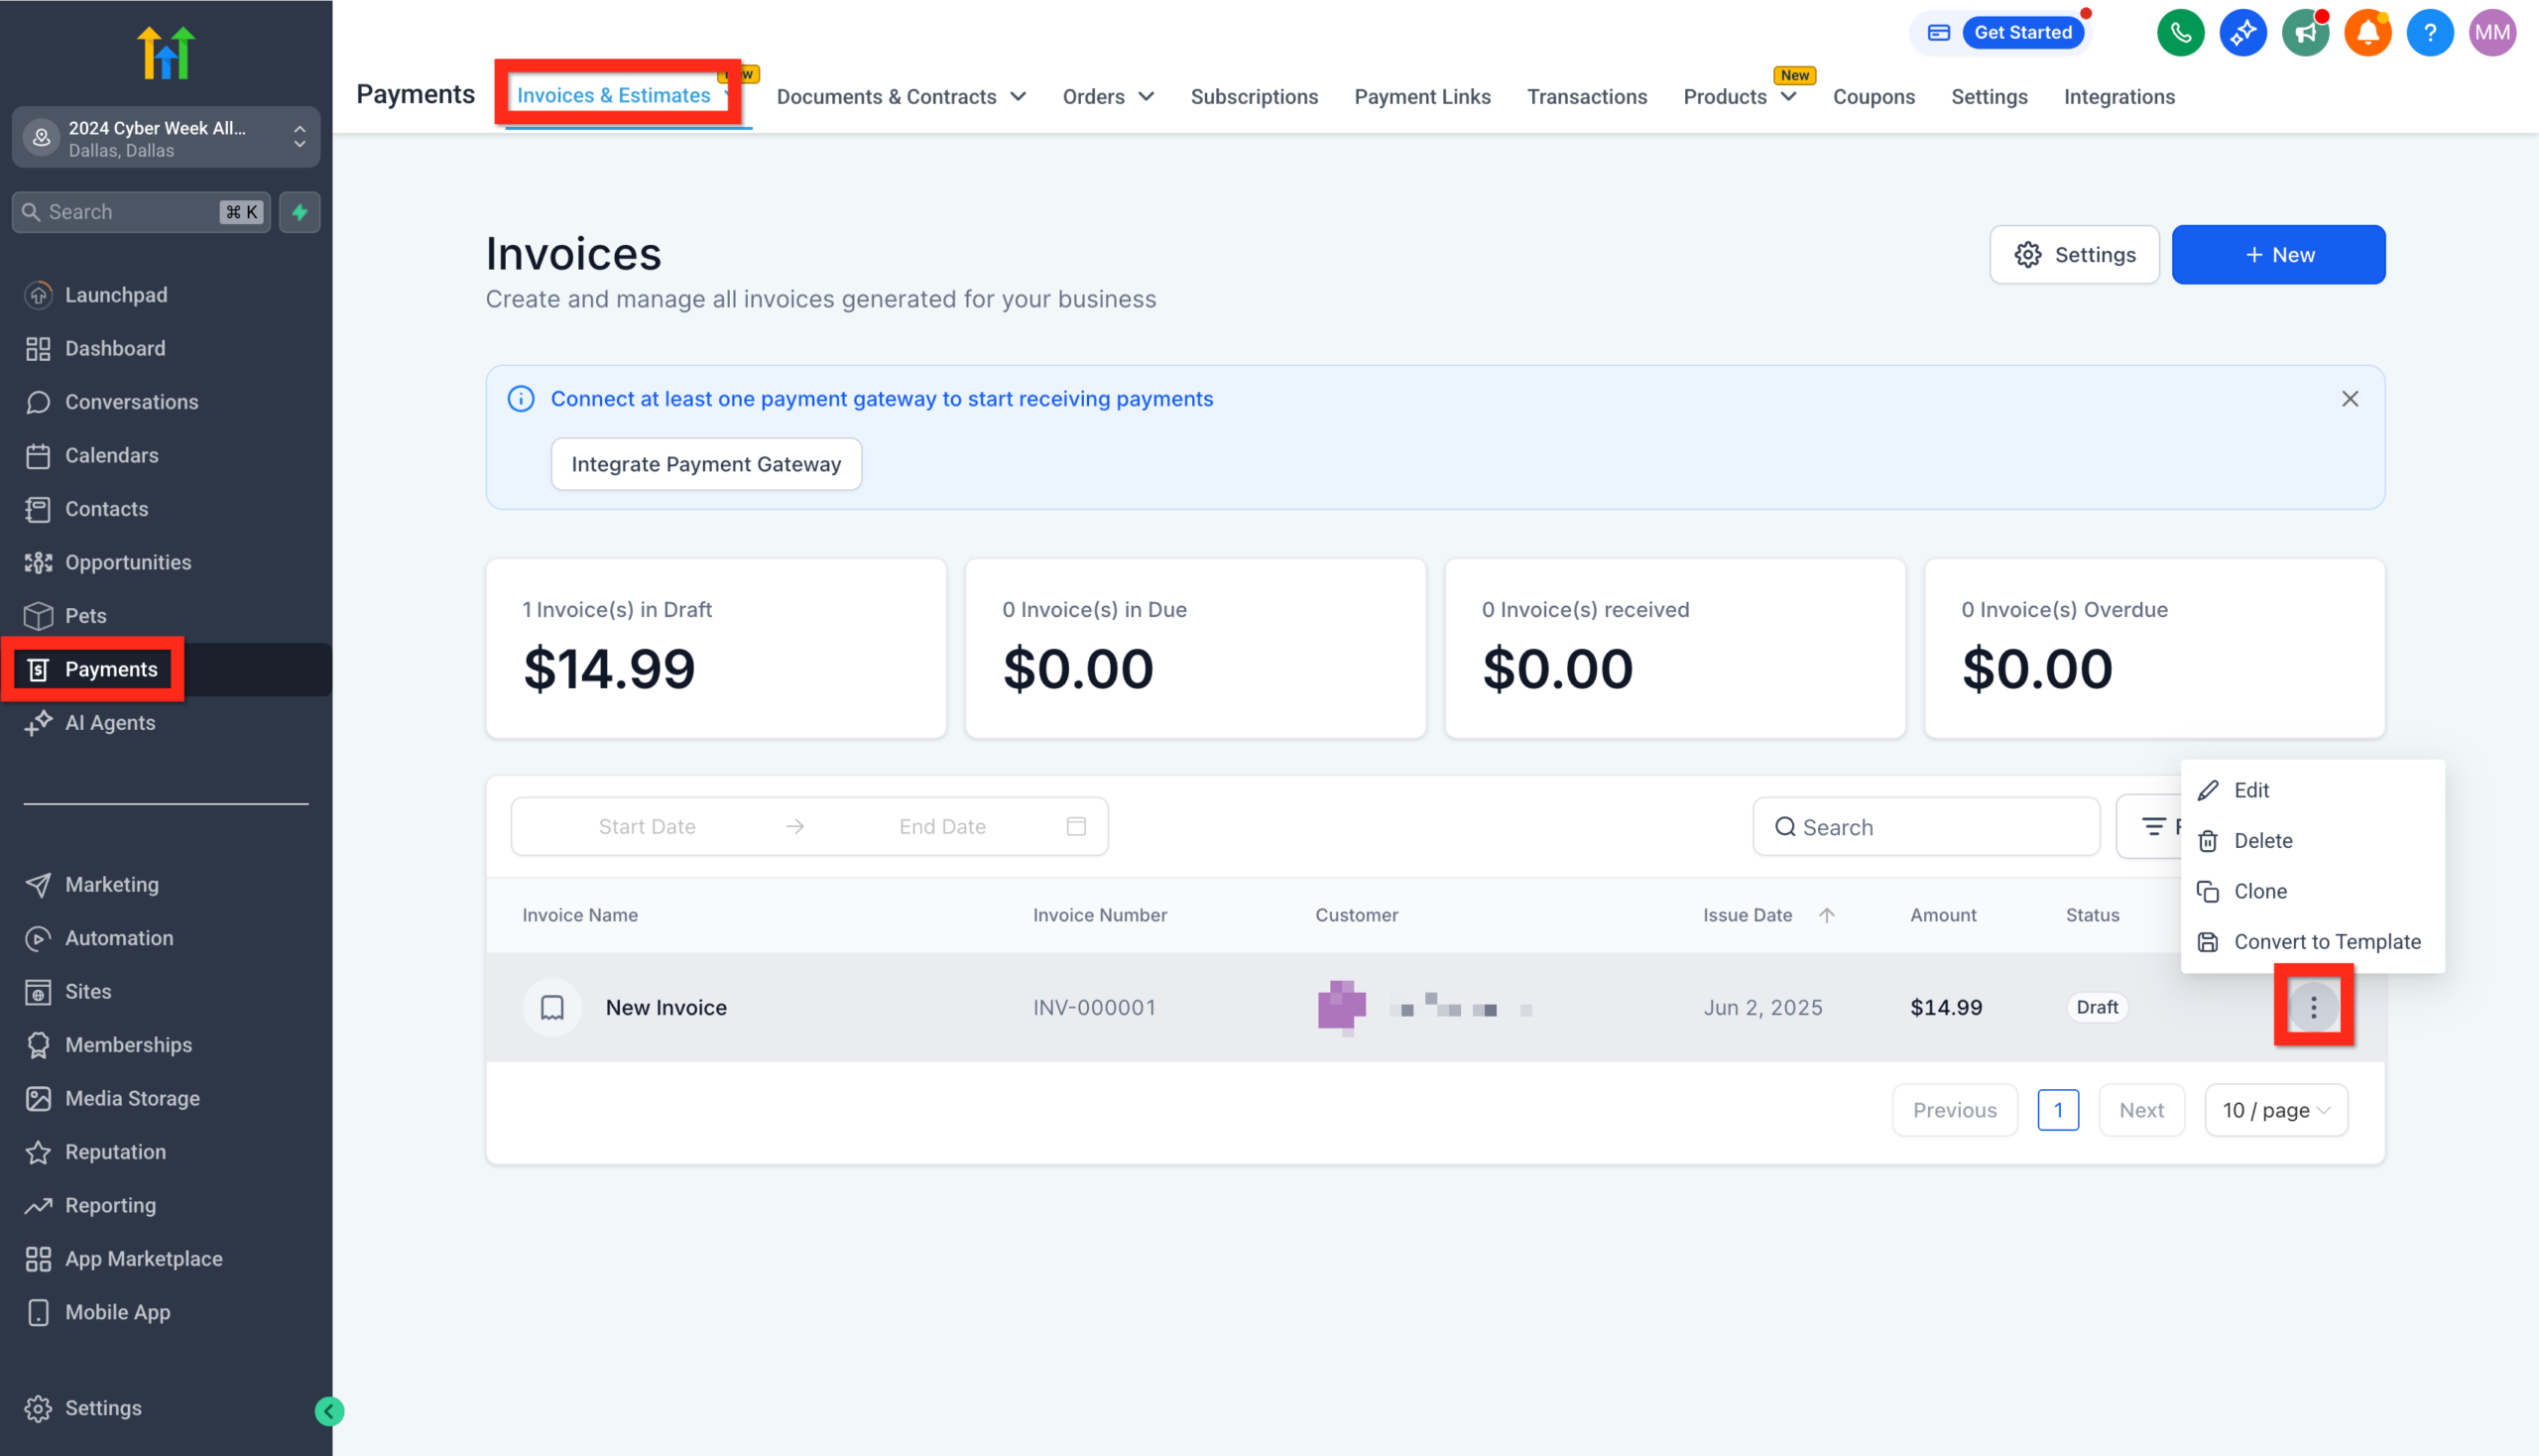Click the Integrate Payment Gateway button
The image size is (2539, 1456).
pos(706,463)
